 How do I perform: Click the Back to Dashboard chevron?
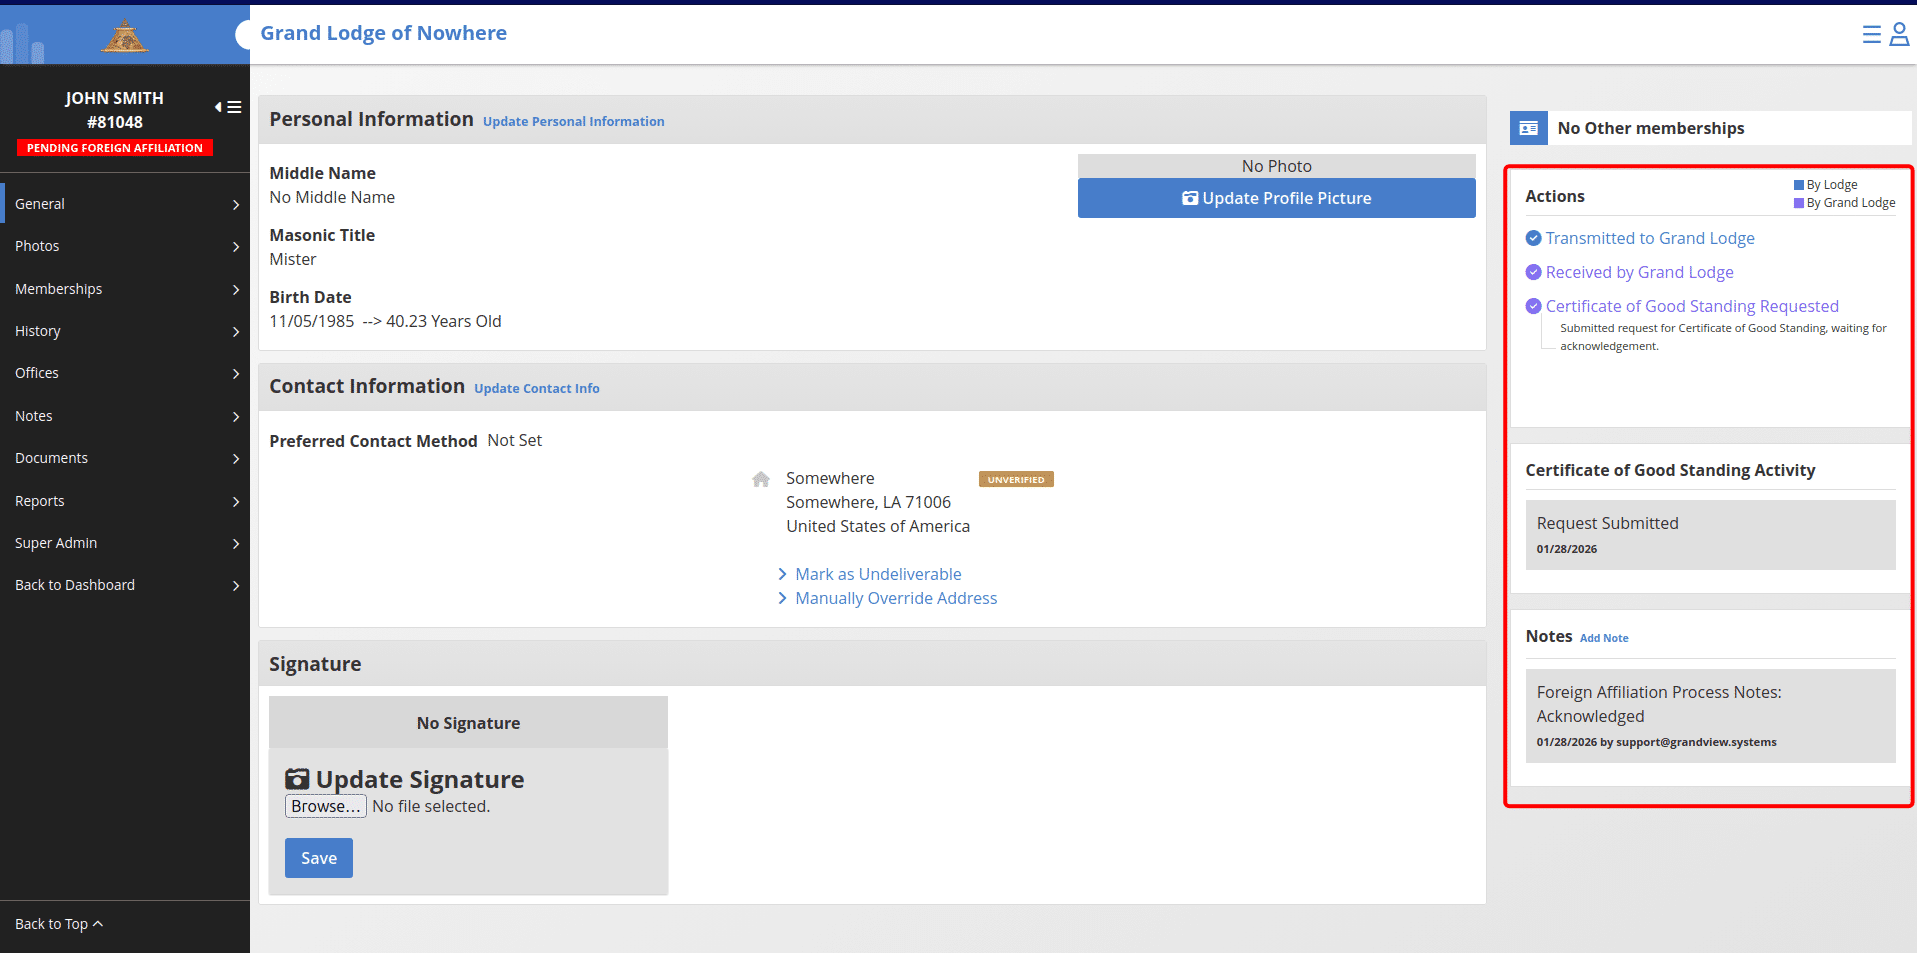236,586
